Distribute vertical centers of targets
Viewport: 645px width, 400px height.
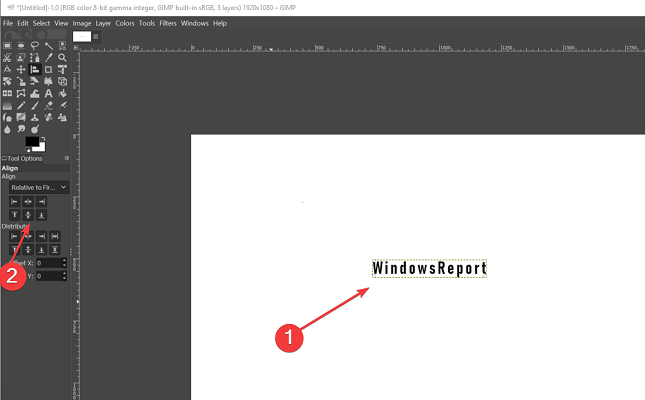(x=28, y=249)
